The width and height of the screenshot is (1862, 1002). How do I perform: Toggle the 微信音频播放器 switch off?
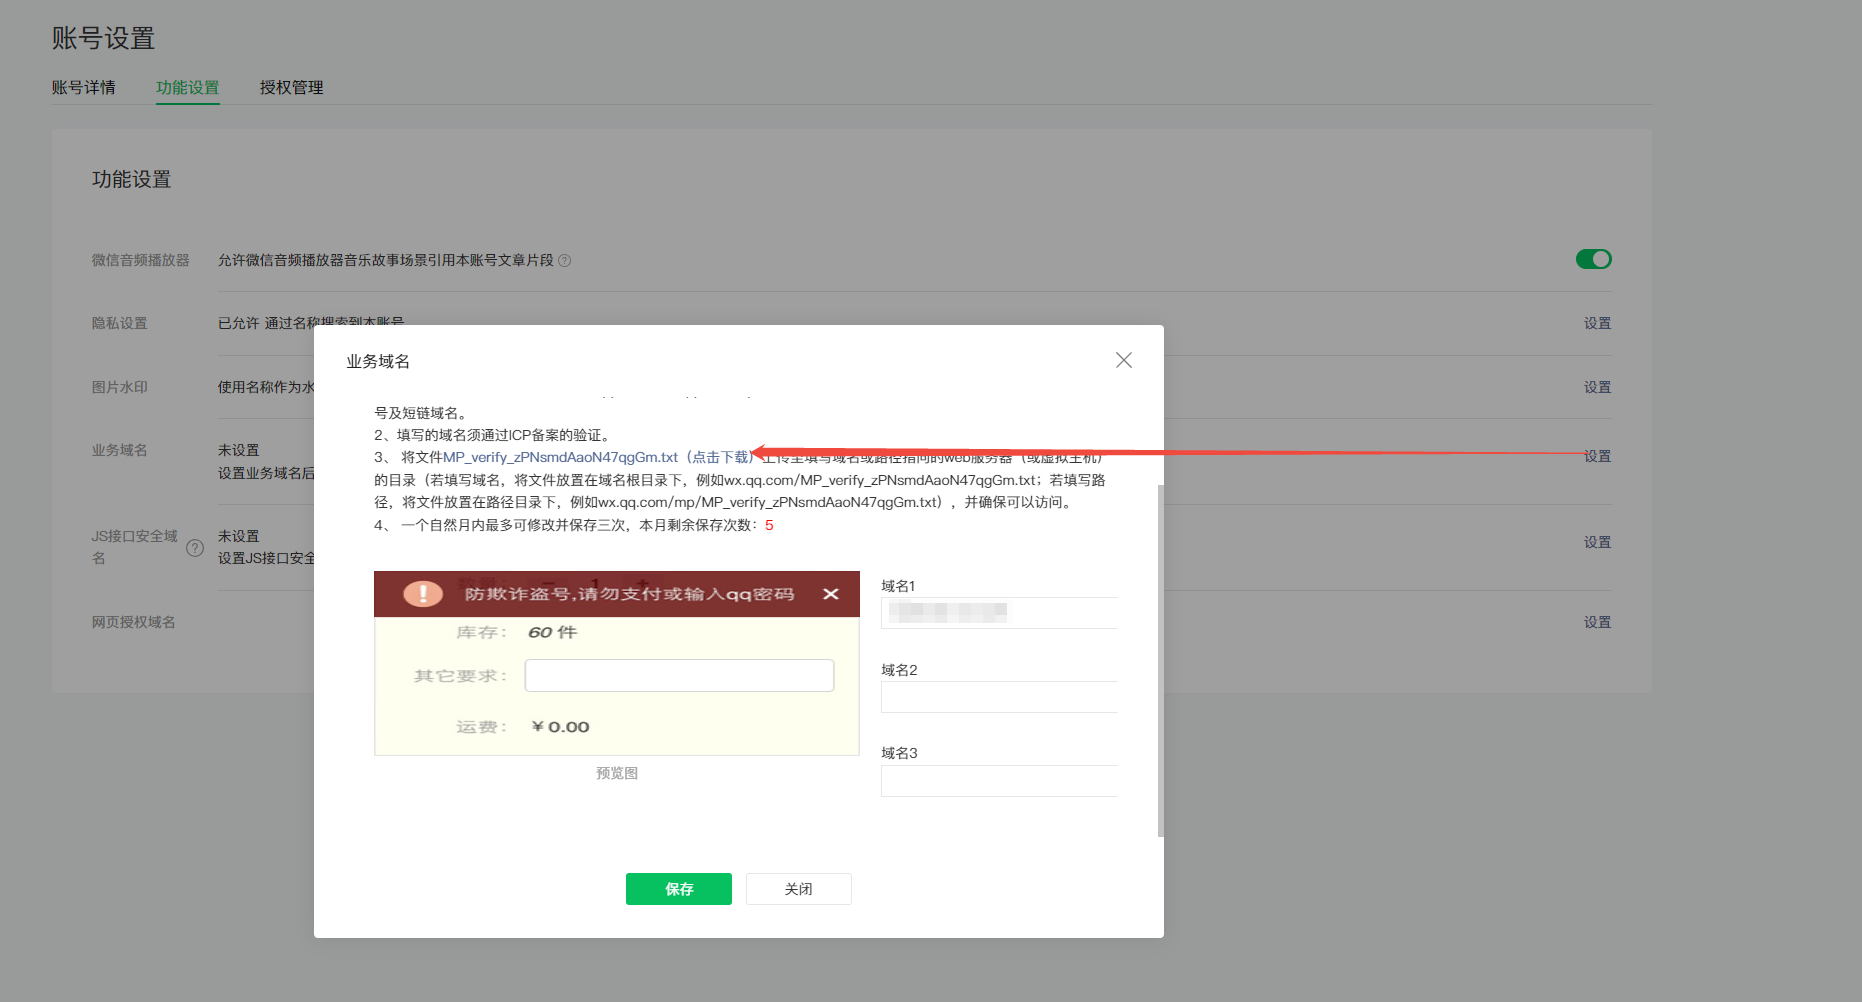coord(1593,260)
